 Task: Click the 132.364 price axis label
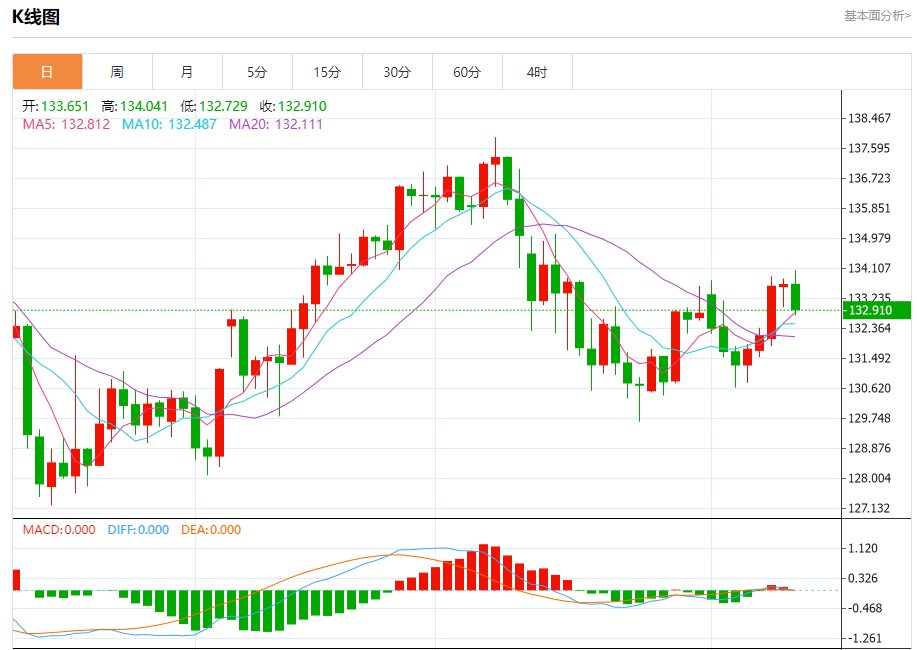pos(869,328)
